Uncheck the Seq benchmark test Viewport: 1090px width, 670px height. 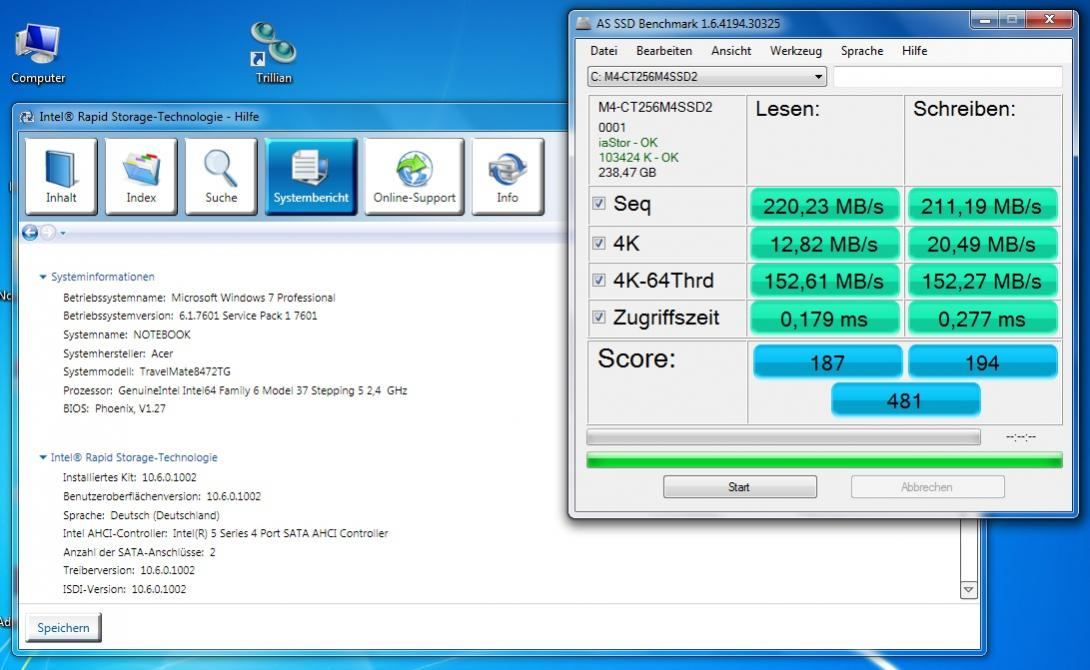point(599,204)
